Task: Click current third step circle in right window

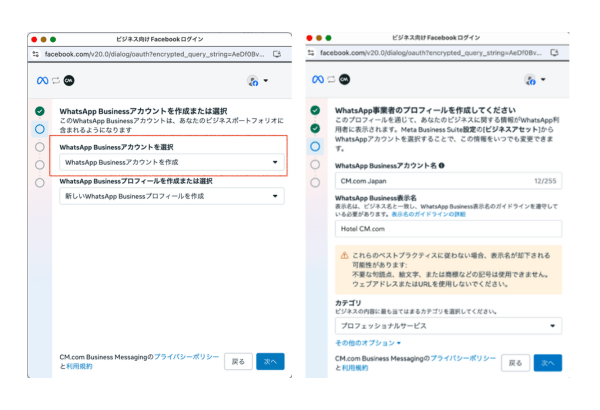Action: pyautogui.click(x=315, y=146)
